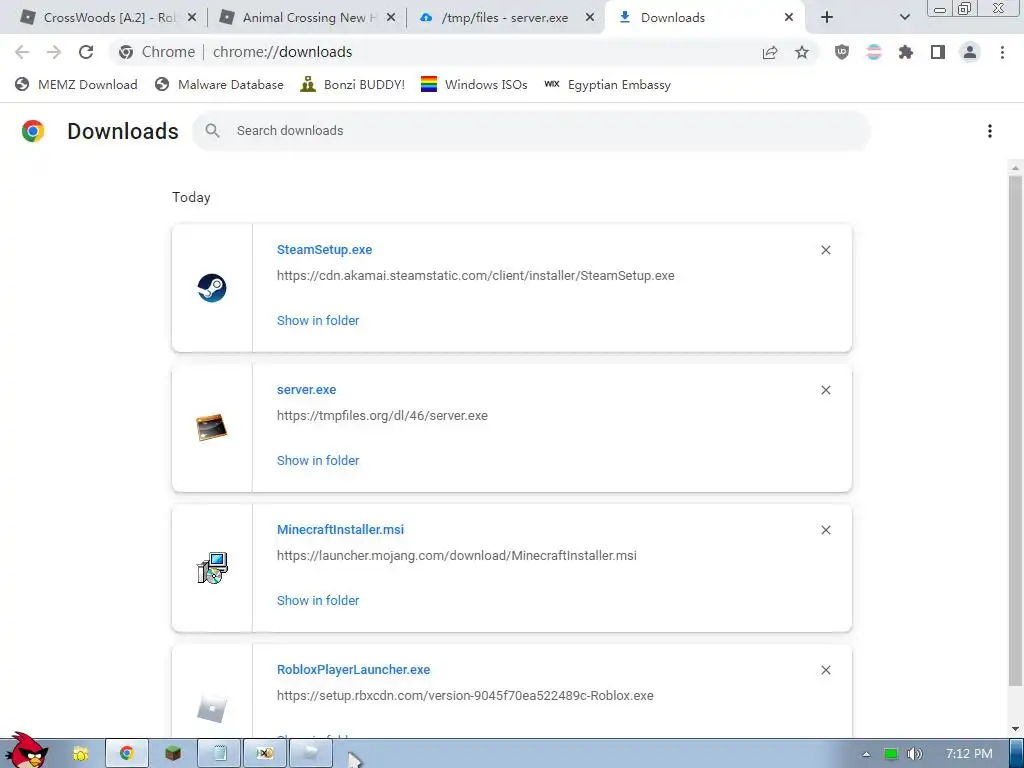The width and height of the screenshot is (1024, 768).
Task: Click the forward navigation arrow
Action: tap(54, 52)
